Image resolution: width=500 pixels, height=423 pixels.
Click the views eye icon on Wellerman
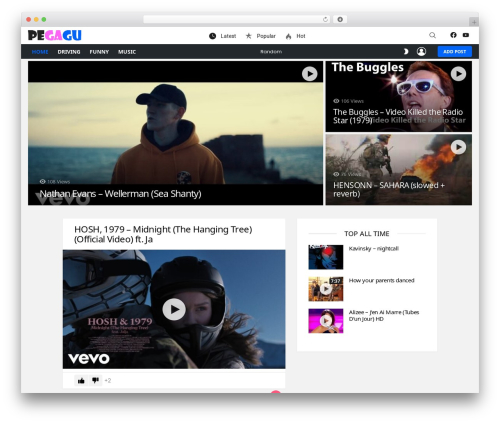coord(42,182)
